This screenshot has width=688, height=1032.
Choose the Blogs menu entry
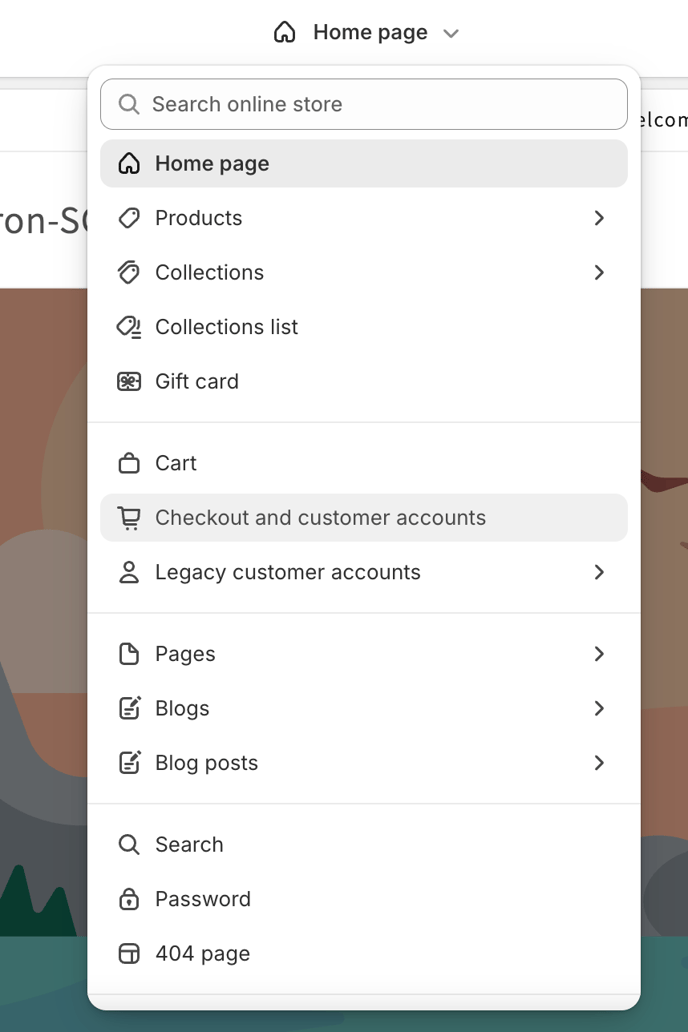(x=364, y=709)
